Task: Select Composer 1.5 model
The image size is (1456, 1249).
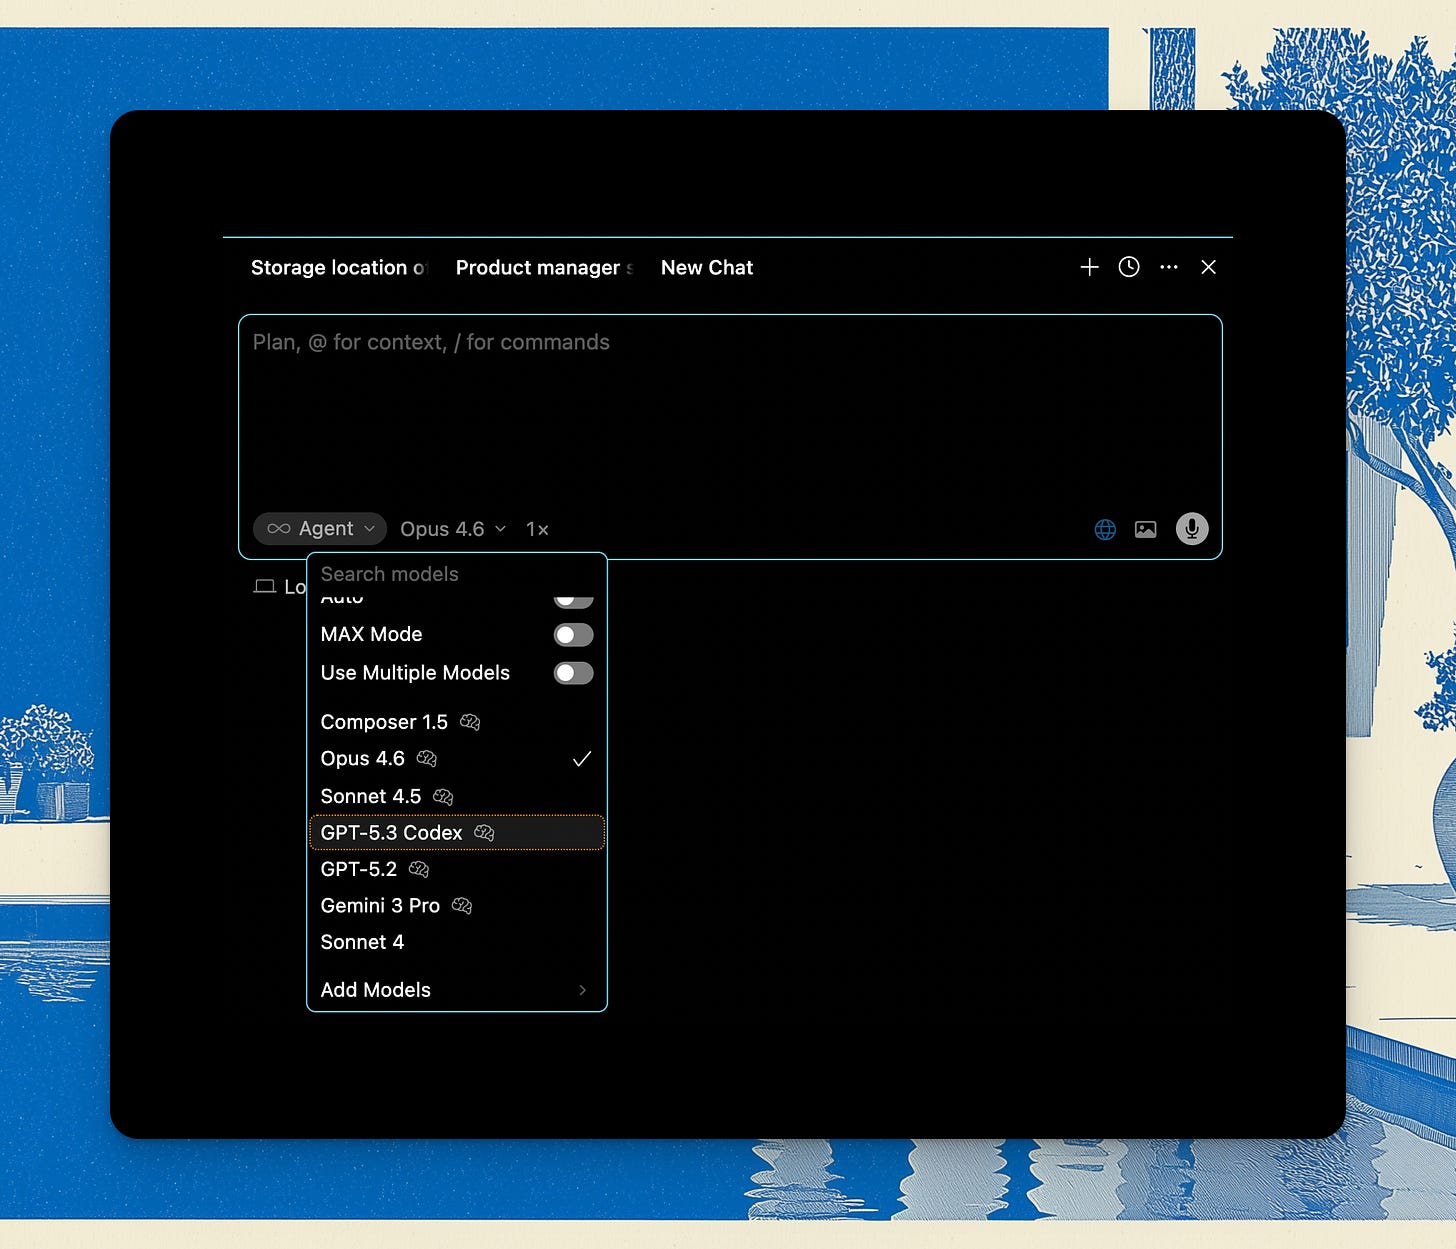Action: click(457, 722)
